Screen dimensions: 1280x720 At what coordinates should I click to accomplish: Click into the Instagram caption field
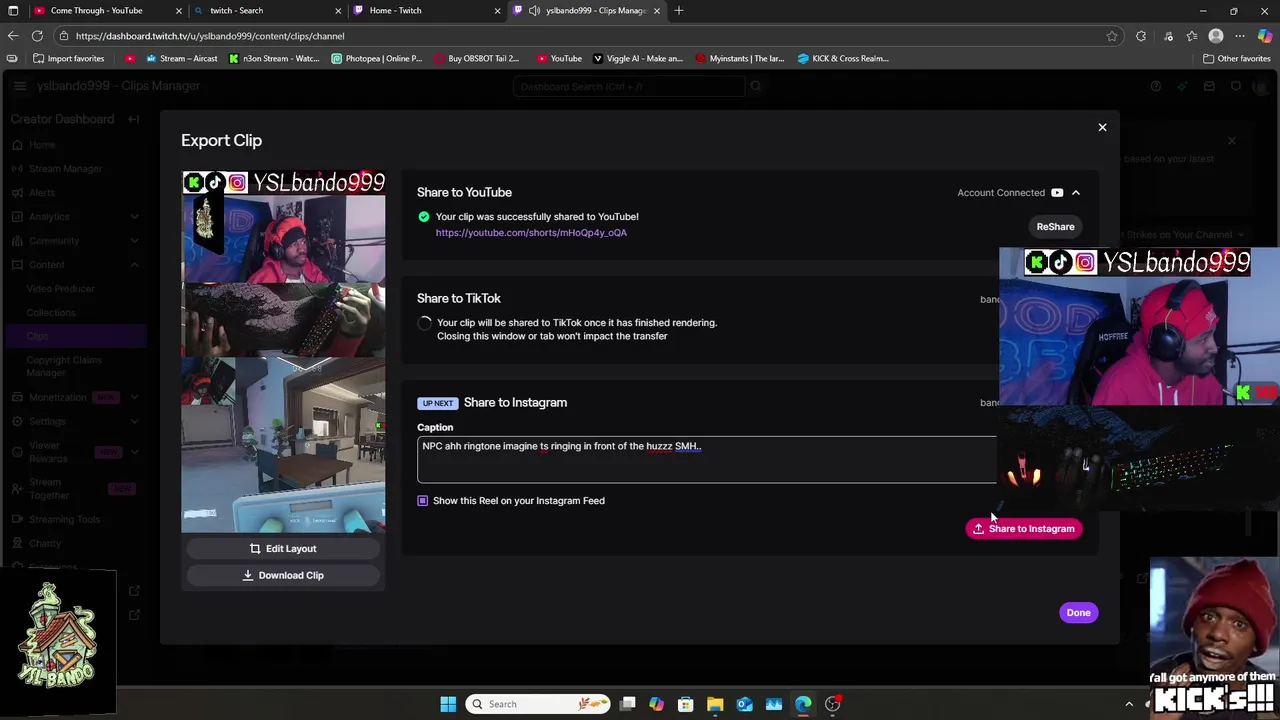707,459
